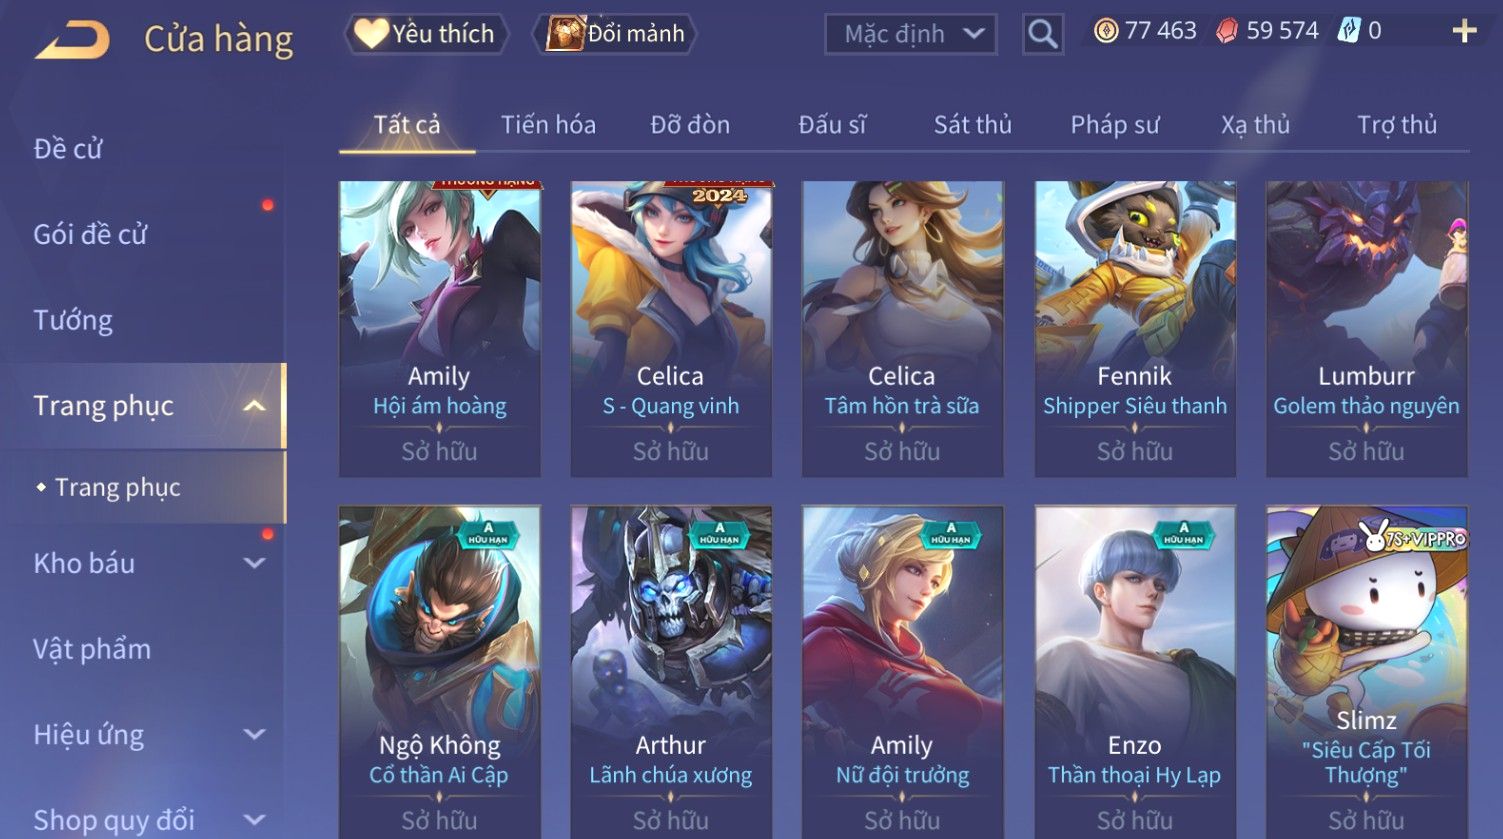Screen dimensions: 1503x839
Task: Switch to the Pháp sư tab
Action: point(1114,125)
